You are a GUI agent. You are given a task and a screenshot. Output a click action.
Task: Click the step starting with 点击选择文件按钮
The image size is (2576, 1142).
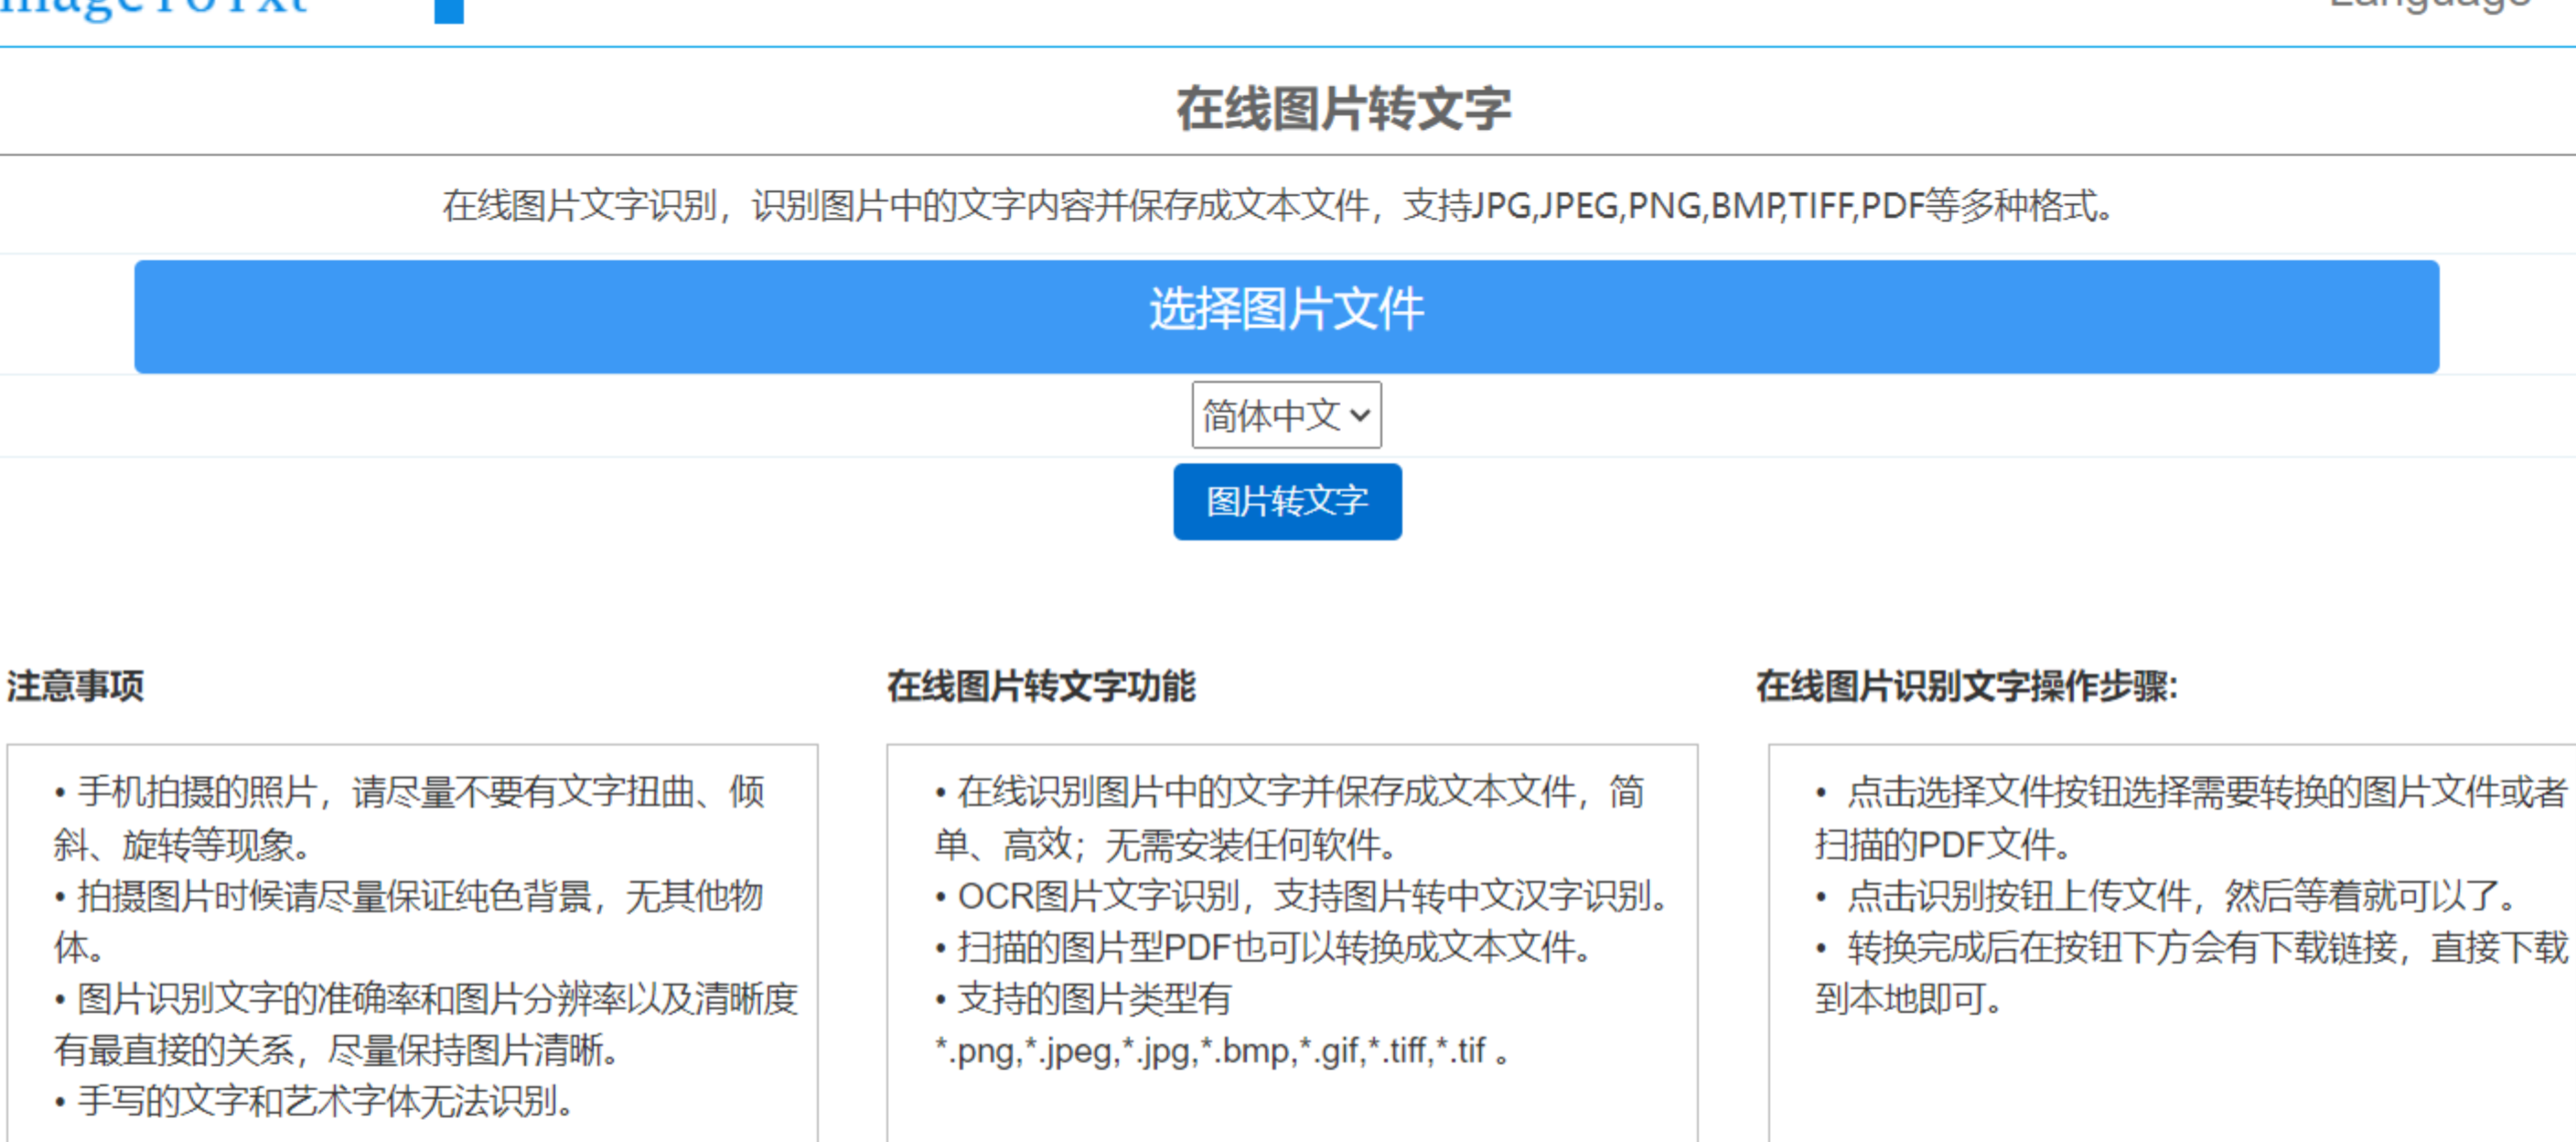2191,818
